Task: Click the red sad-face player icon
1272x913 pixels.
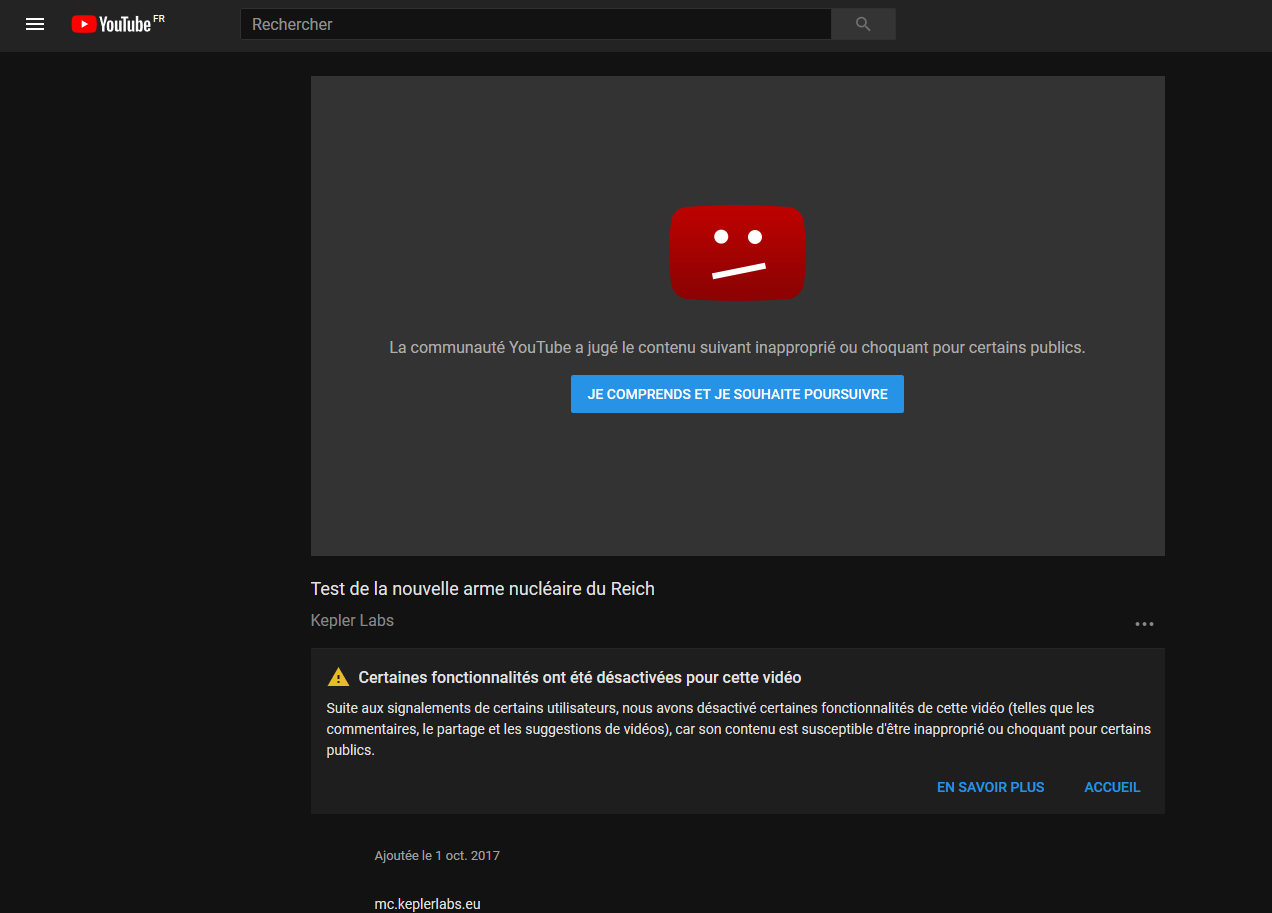Action: tap(737, 253)
